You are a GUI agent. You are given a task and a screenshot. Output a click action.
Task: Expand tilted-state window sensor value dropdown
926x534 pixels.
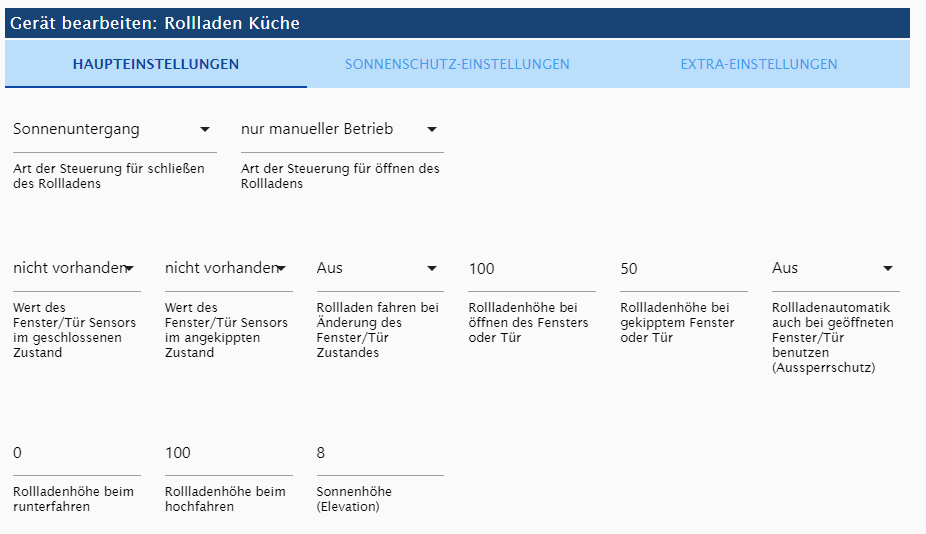coord(229,269)
